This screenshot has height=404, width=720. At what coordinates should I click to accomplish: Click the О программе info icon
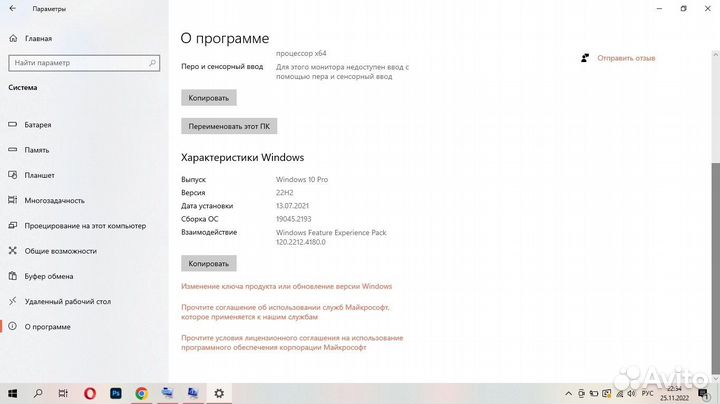(x=13, y=326)
